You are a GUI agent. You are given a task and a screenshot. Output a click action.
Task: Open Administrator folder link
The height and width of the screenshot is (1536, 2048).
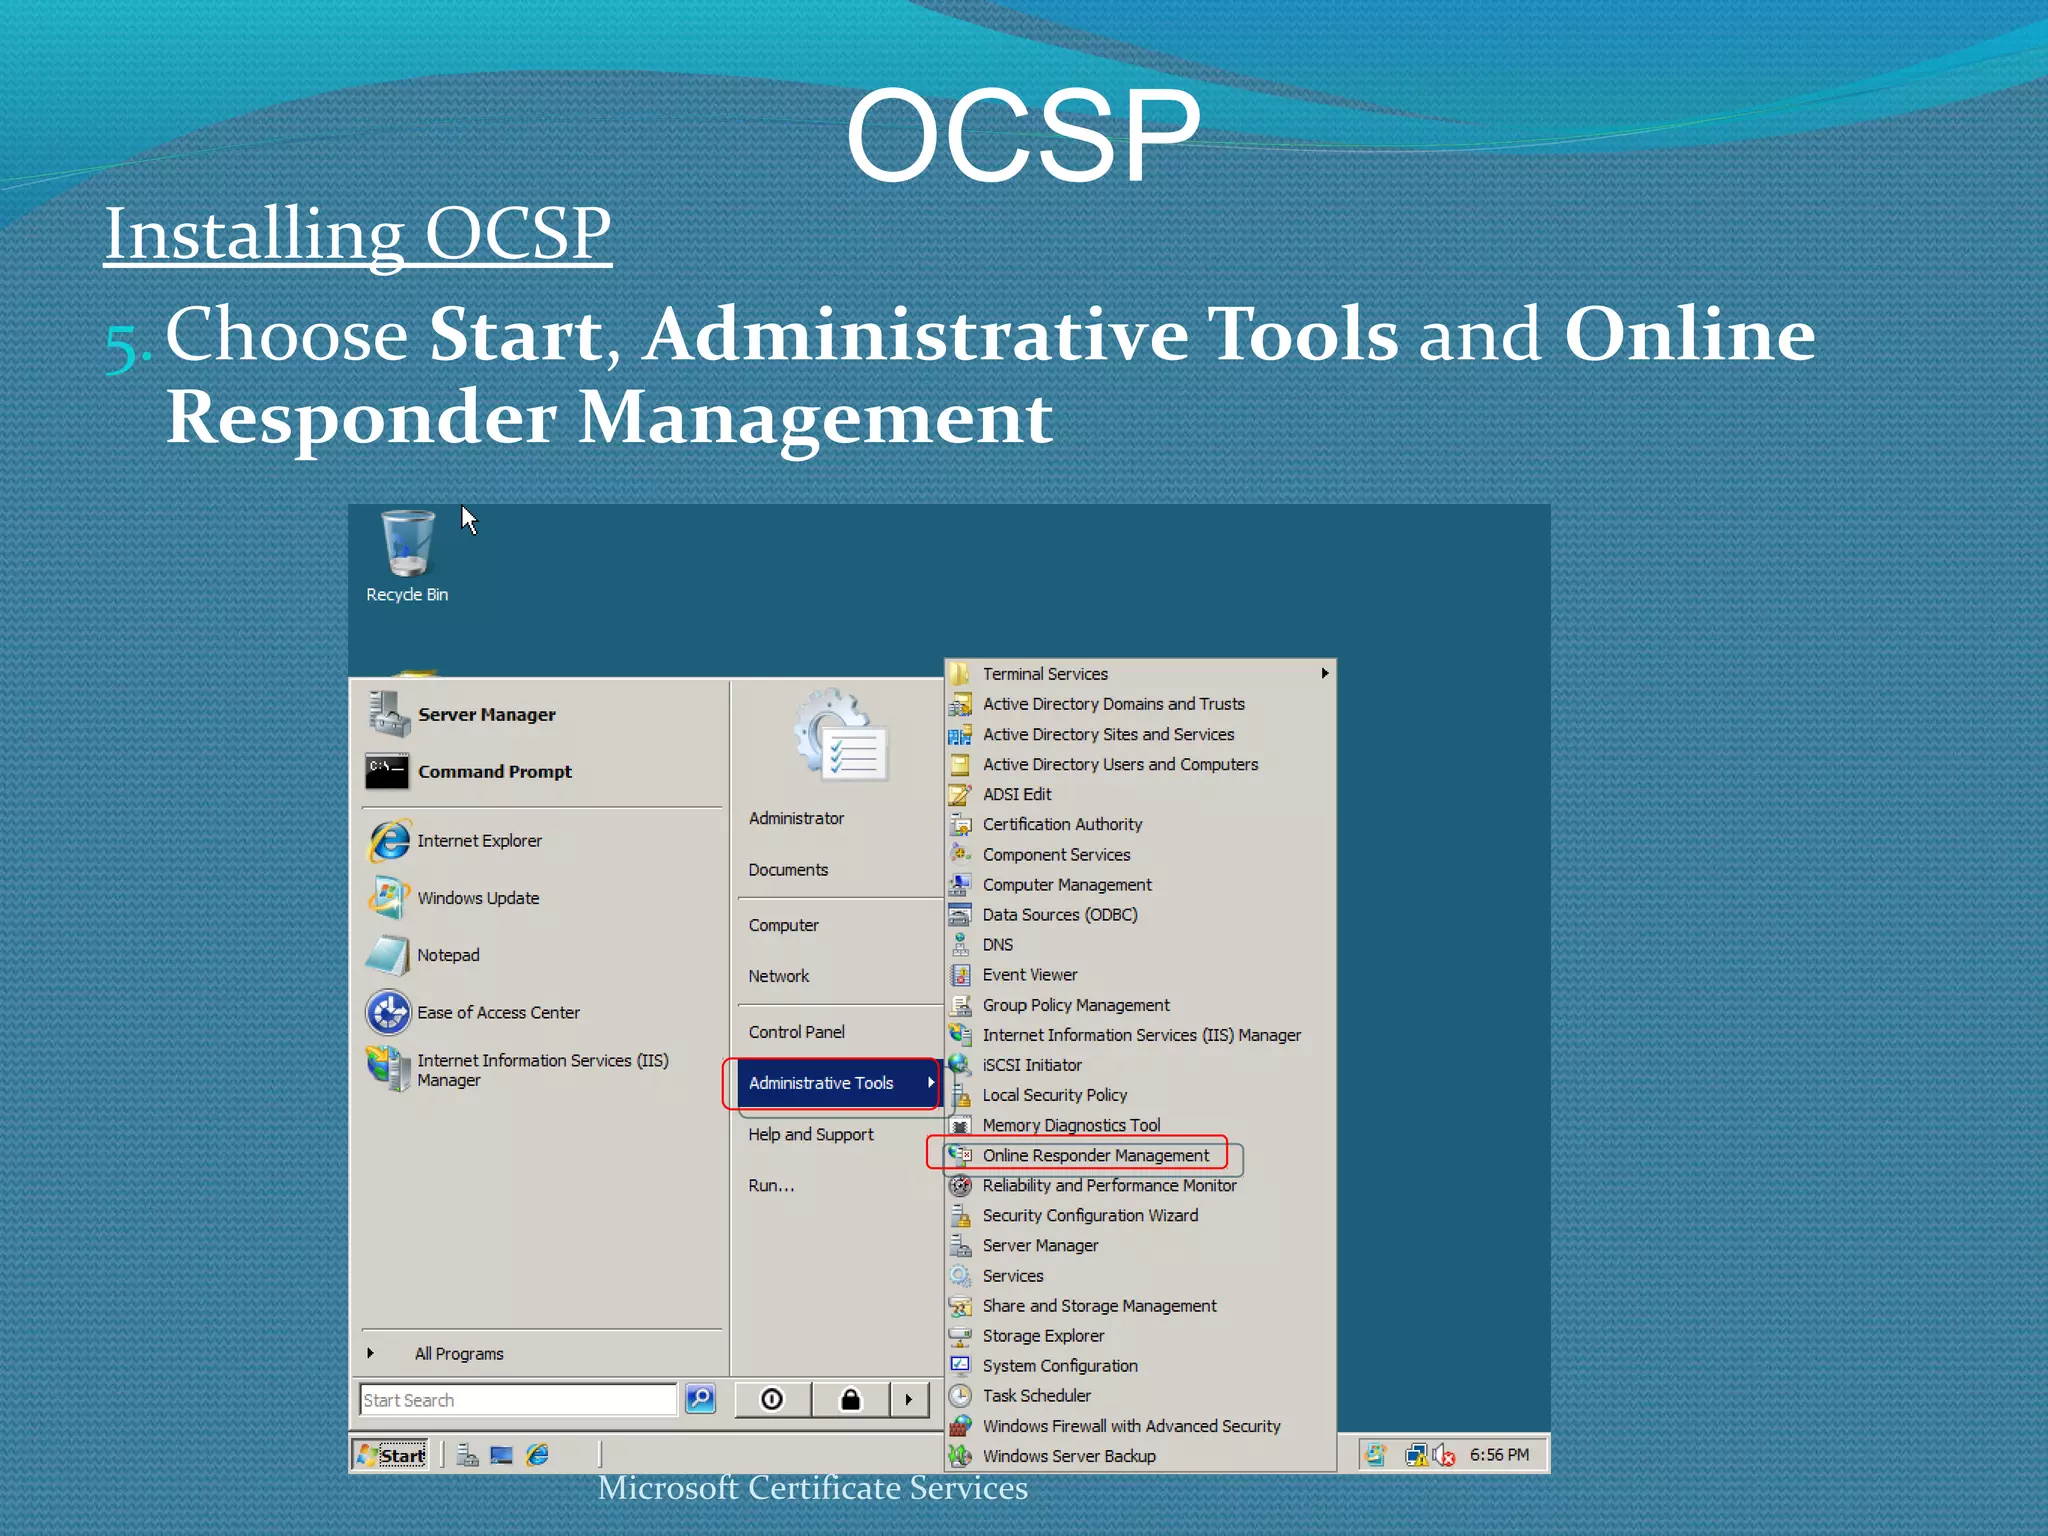(x=796, y=818)
